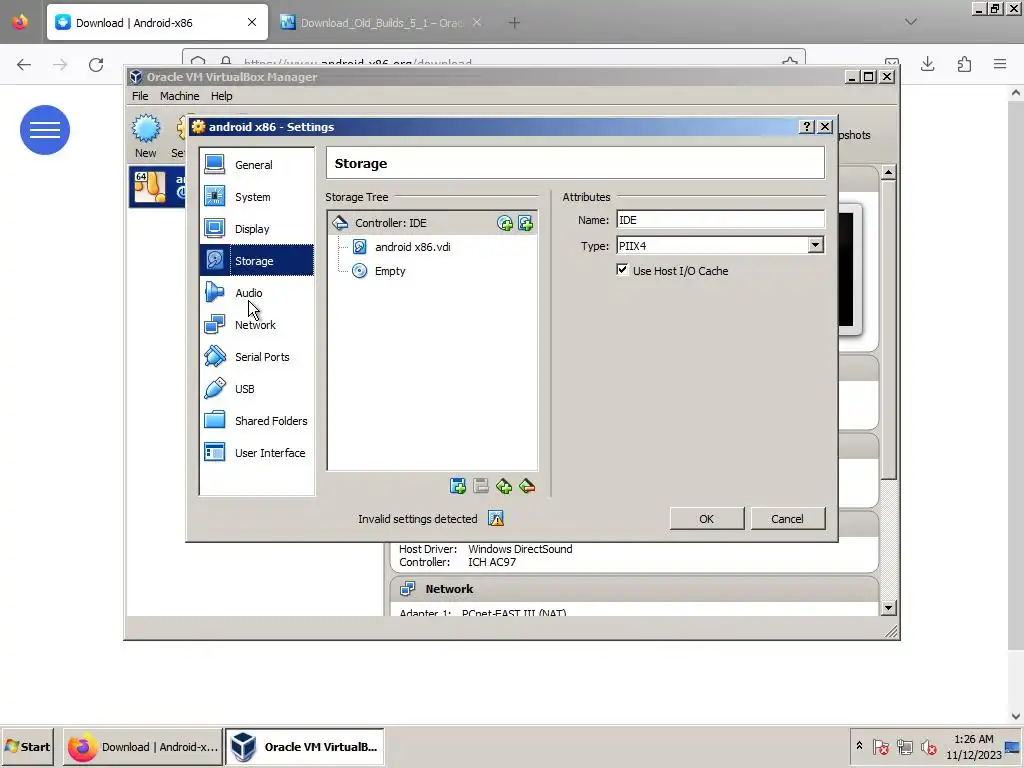Go to the Network settings category
Screen dimensions: 1024x768
(257, 325)
